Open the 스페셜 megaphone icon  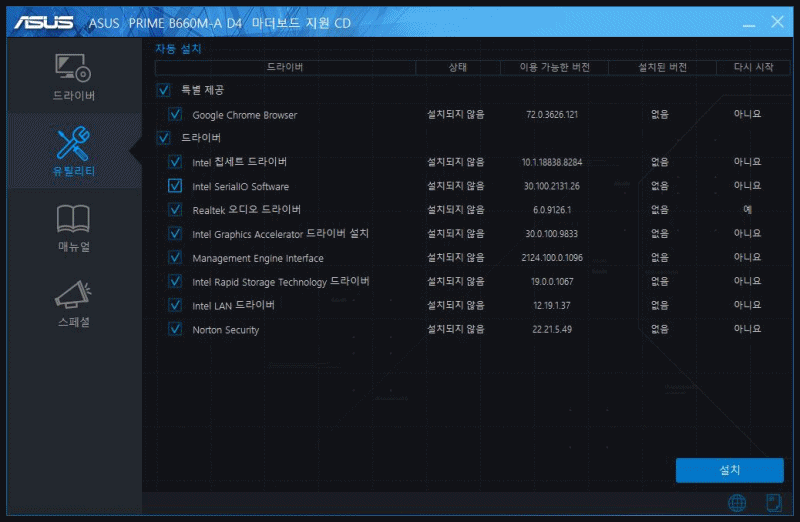coord(73,294)
